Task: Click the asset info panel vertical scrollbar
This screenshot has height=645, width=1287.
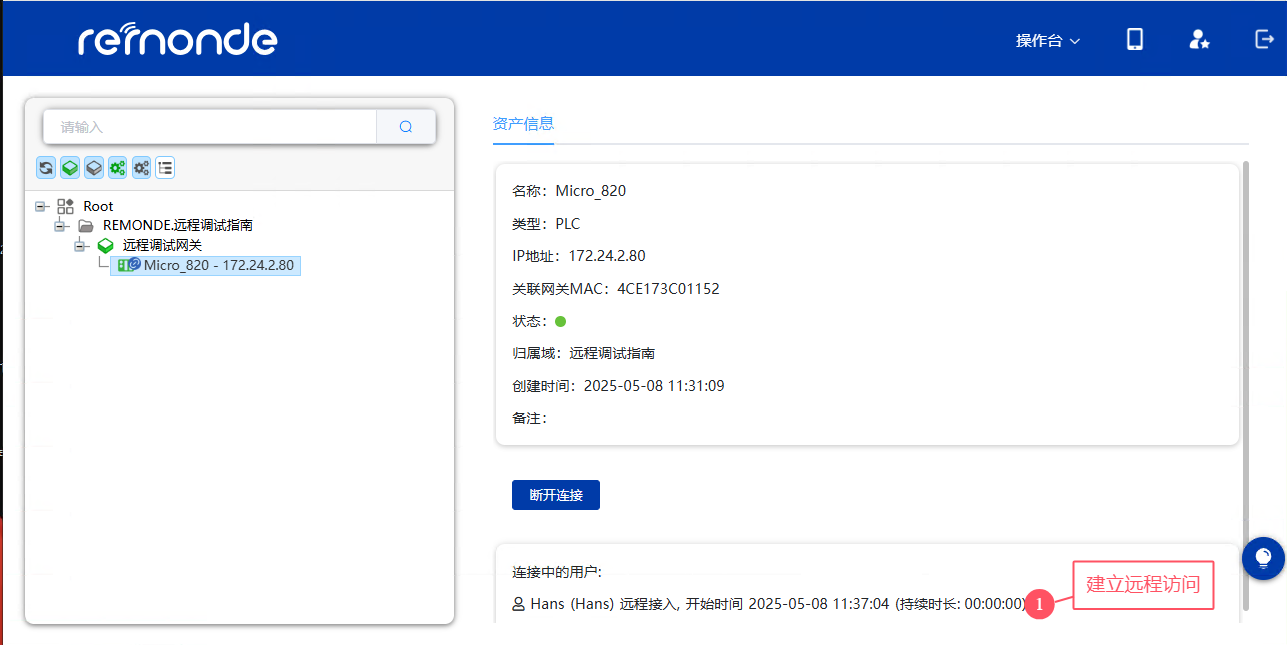Action: [1245, 385]
